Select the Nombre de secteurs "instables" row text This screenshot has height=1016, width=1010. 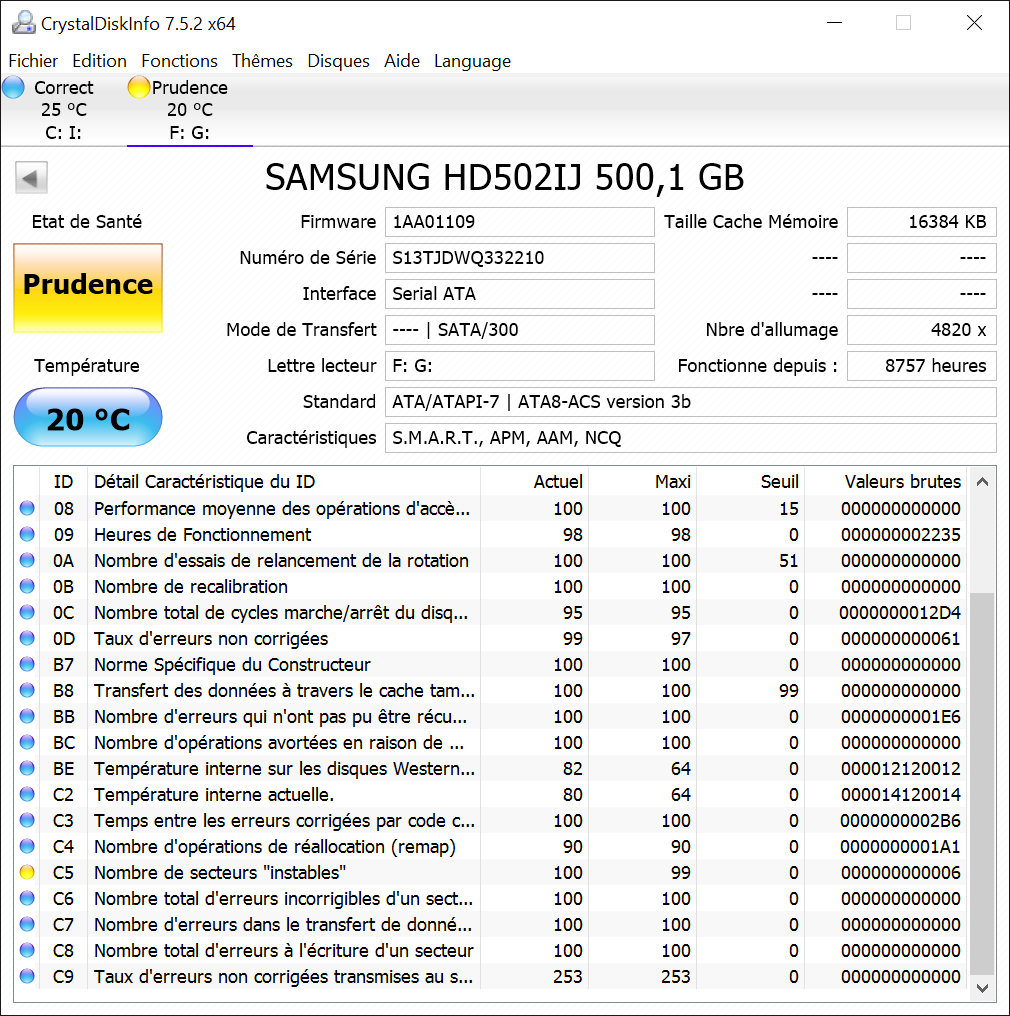click(x=220, y=873)
